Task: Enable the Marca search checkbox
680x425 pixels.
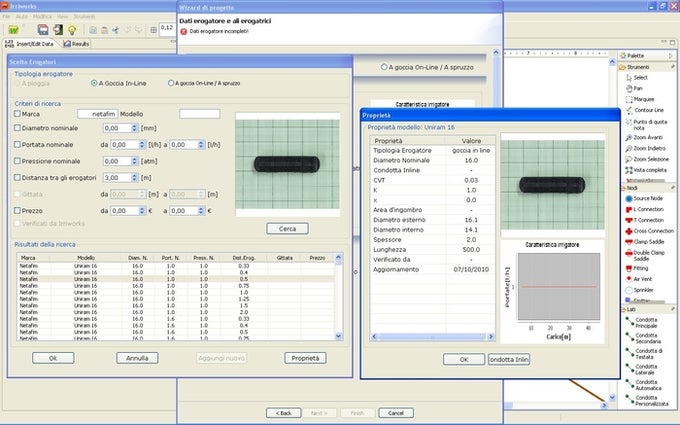Action: [x=18, y=114]
